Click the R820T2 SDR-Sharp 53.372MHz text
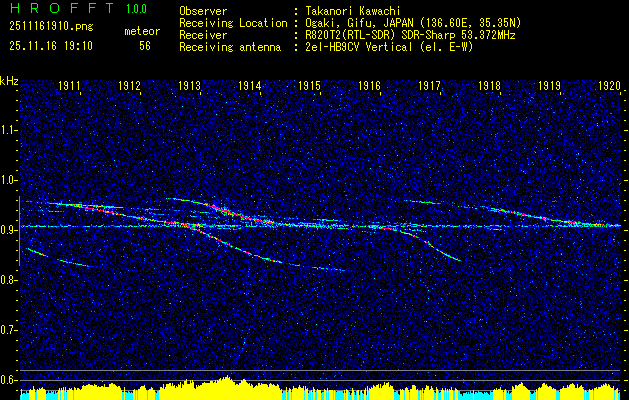This screenshot has height=400, width=629. tap(411, 35)
